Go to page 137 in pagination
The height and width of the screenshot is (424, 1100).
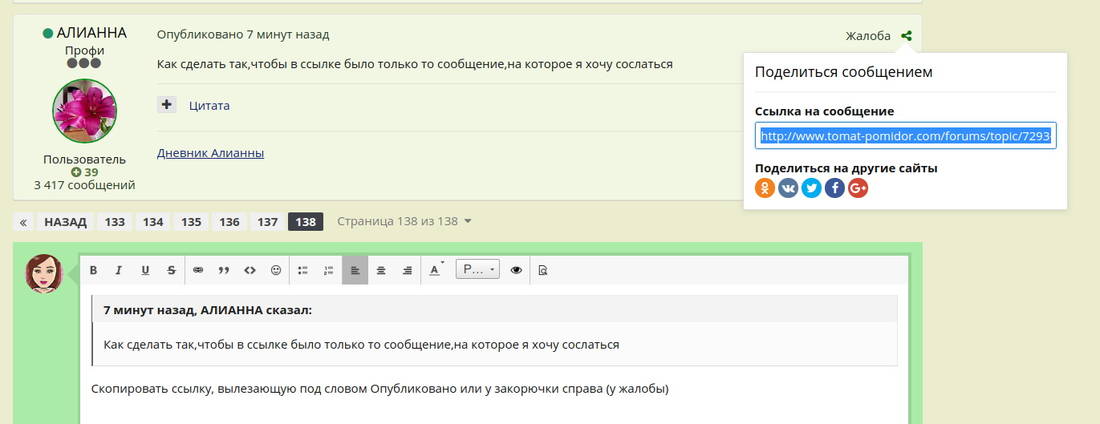click(x=266, y=222)
